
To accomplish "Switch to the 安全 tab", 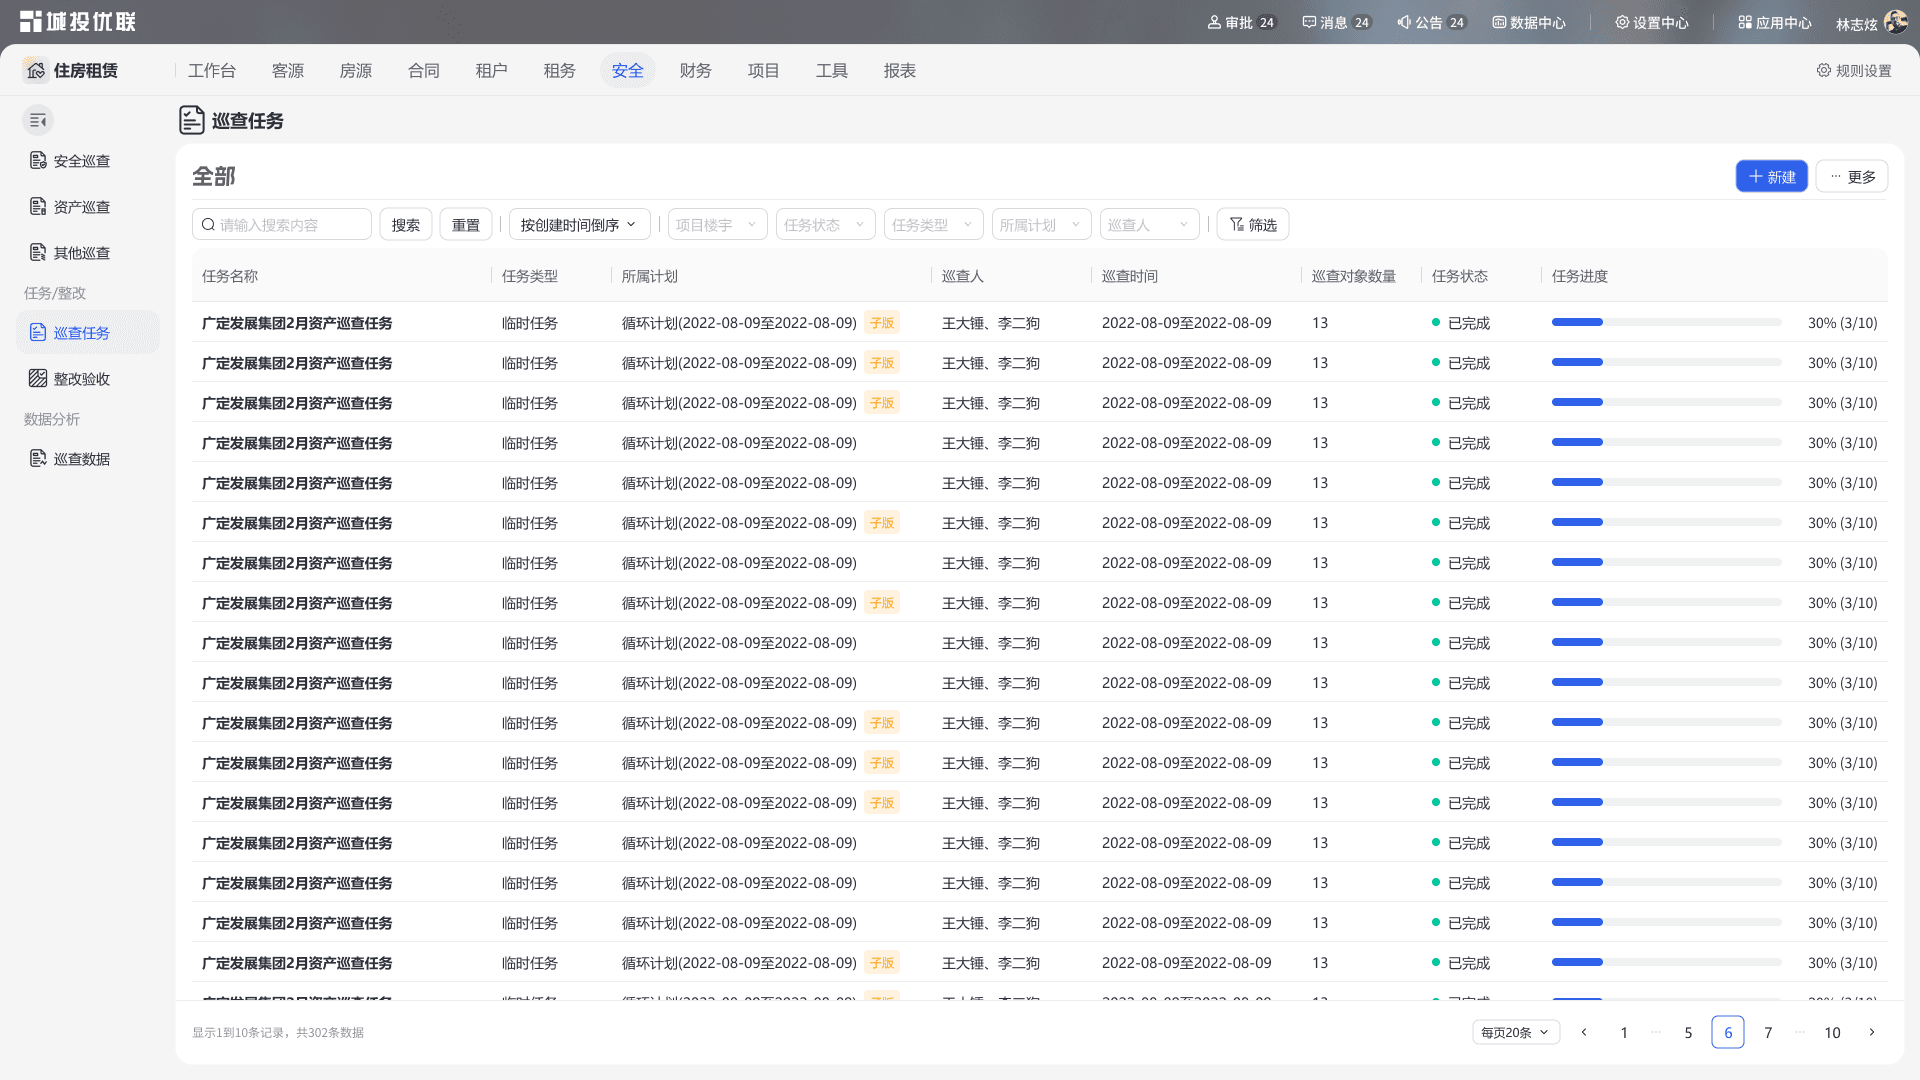I will pyautogui.click(x=628, y=70).
